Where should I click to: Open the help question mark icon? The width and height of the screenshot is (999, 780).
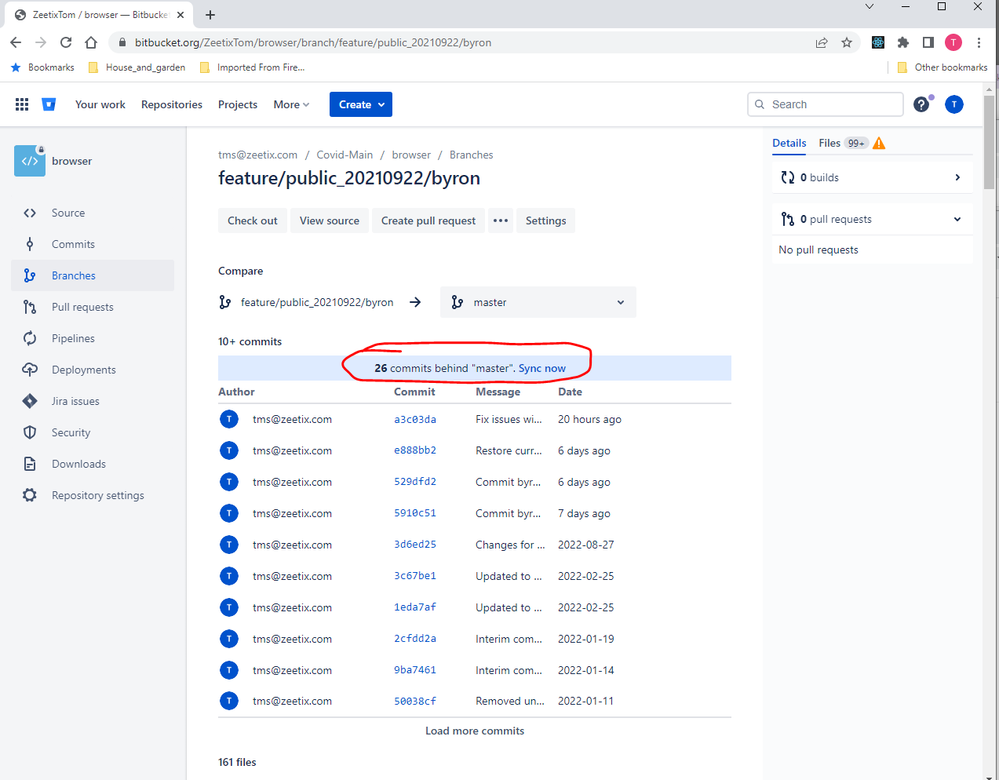point(921,105)
